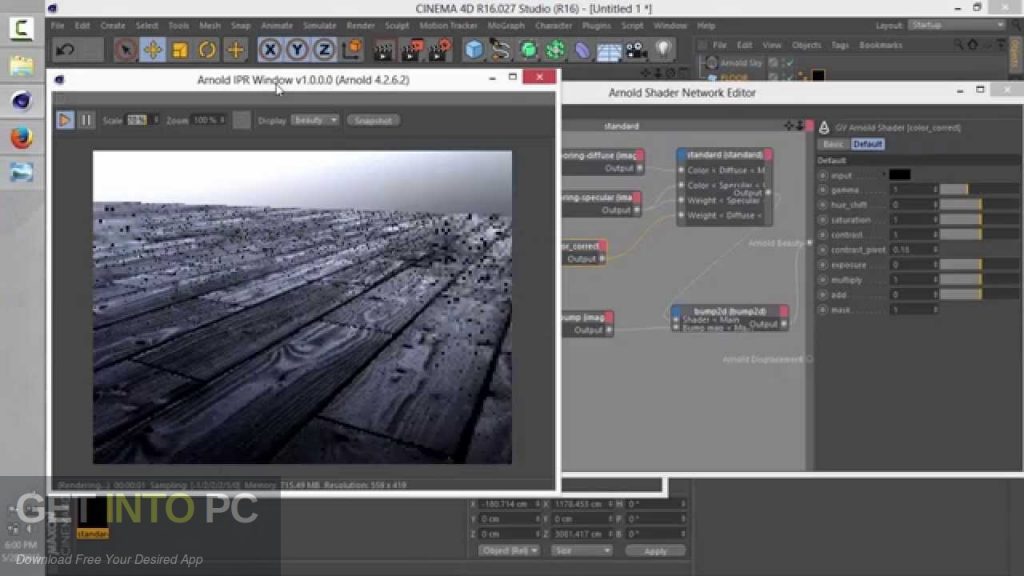The image size is (1024, 576).
Task: Toggle animation dot next to multiply
Action: [x=823, y=280]
